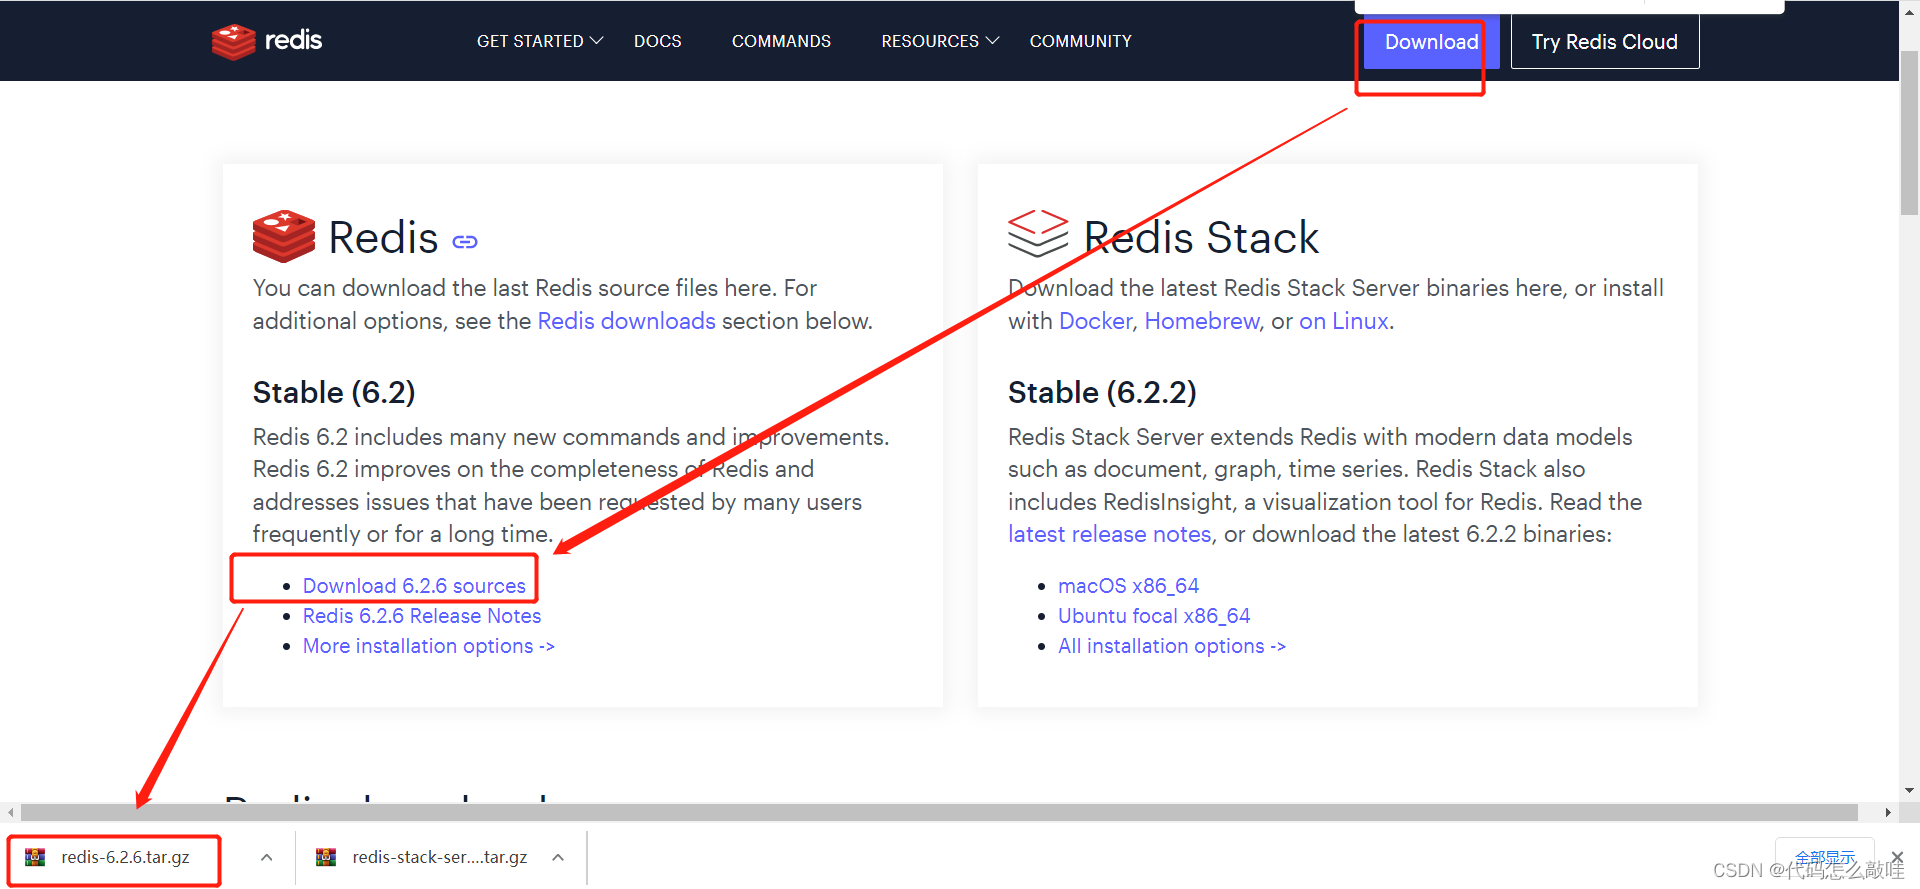Click the horizontal scrollbar right arrow
Viewport: 1920px width, 889px height.
point(1888,812)
